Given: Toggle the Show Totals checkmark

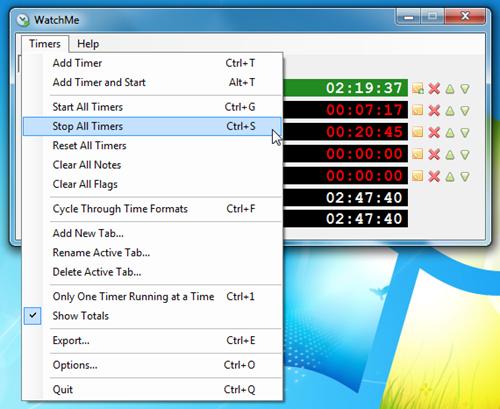Looking at the screenshot, I should [33, 315].
